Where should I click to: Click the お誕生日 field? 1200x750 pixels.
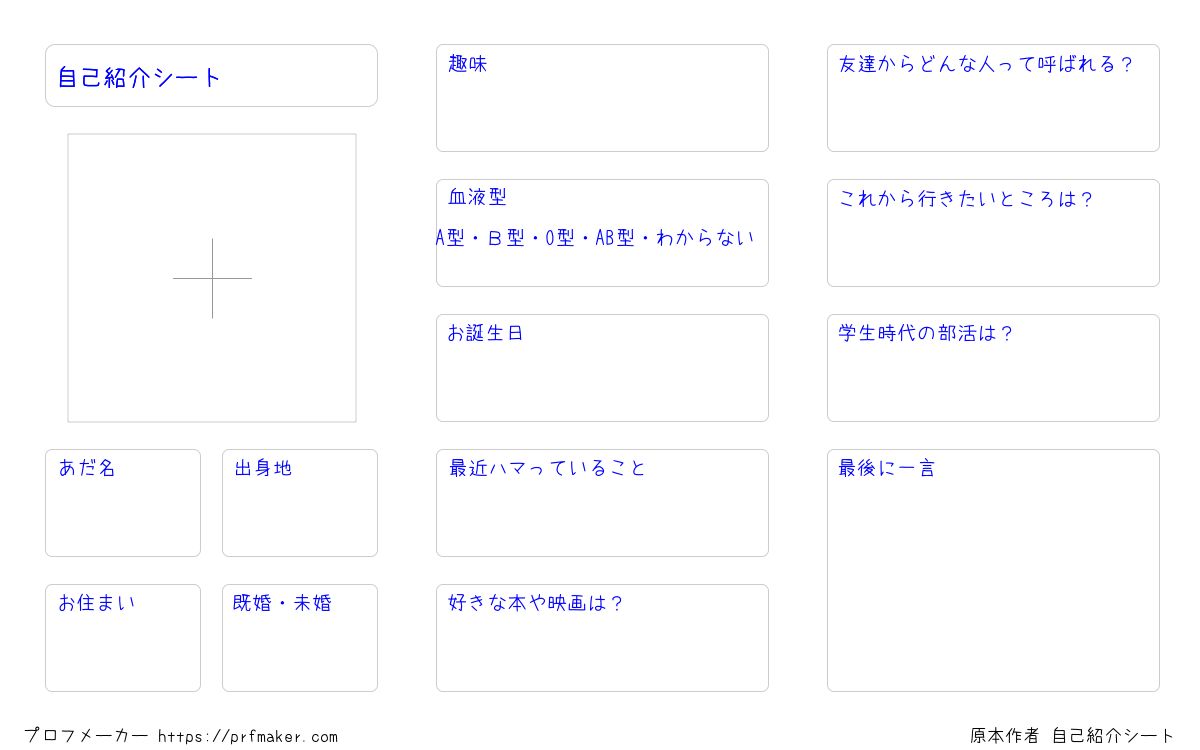(x=602, y=368)
